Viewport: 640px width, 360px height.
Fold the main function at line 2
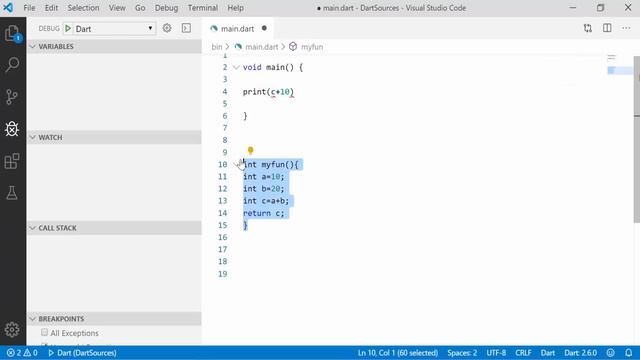coord(236,67)
